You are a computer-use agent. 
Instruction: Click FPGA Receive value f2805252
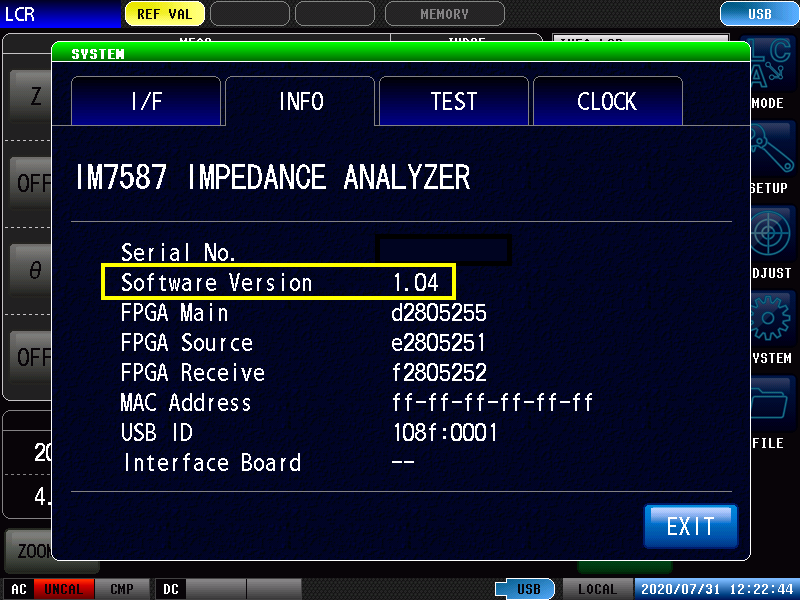(x=439, y=372)
